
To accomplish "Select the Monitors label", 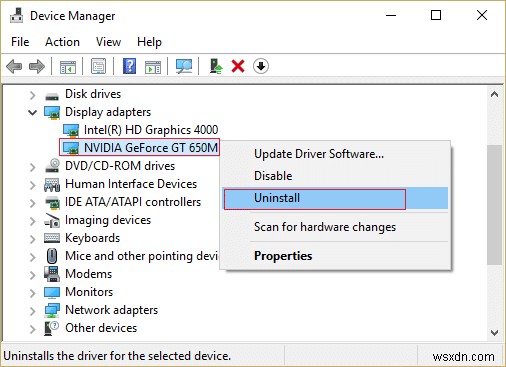I will click(89, 292).
